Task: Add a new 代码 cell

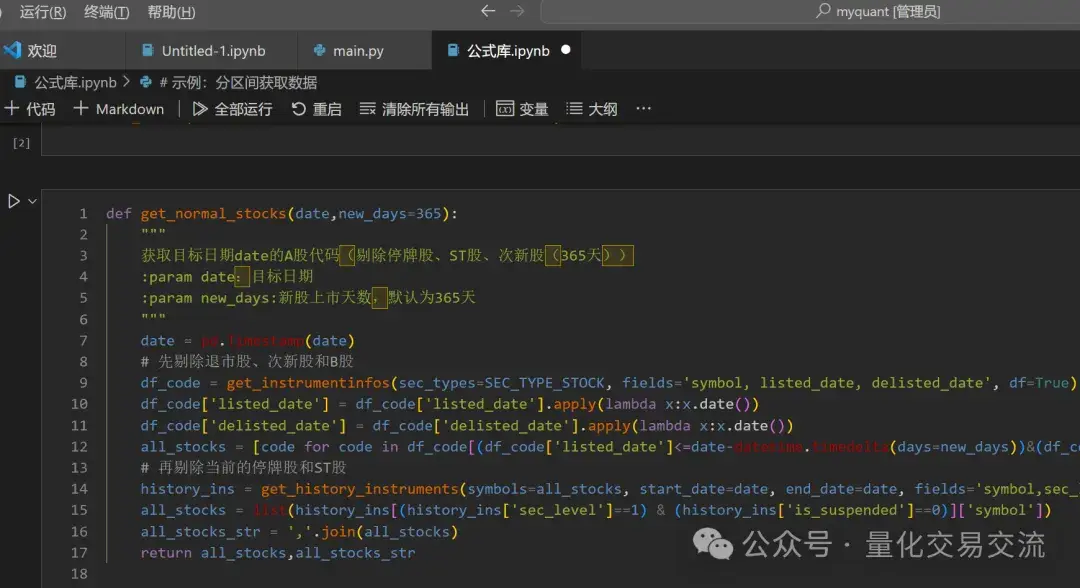Action: coord(30,109)
